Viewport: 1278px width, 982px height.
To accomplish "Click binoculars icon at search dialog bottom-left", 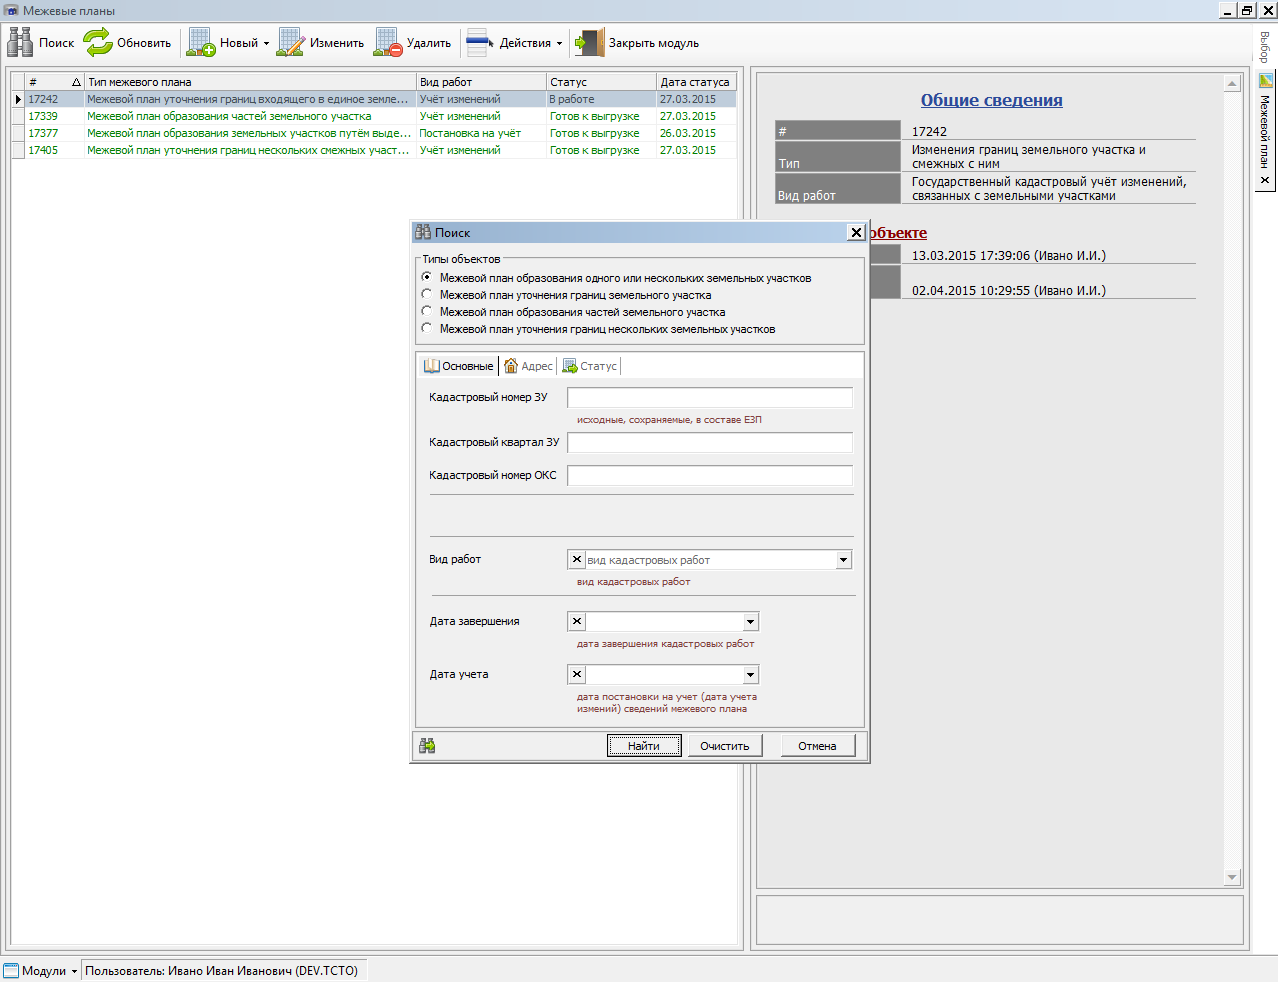I will pos(427,746).
